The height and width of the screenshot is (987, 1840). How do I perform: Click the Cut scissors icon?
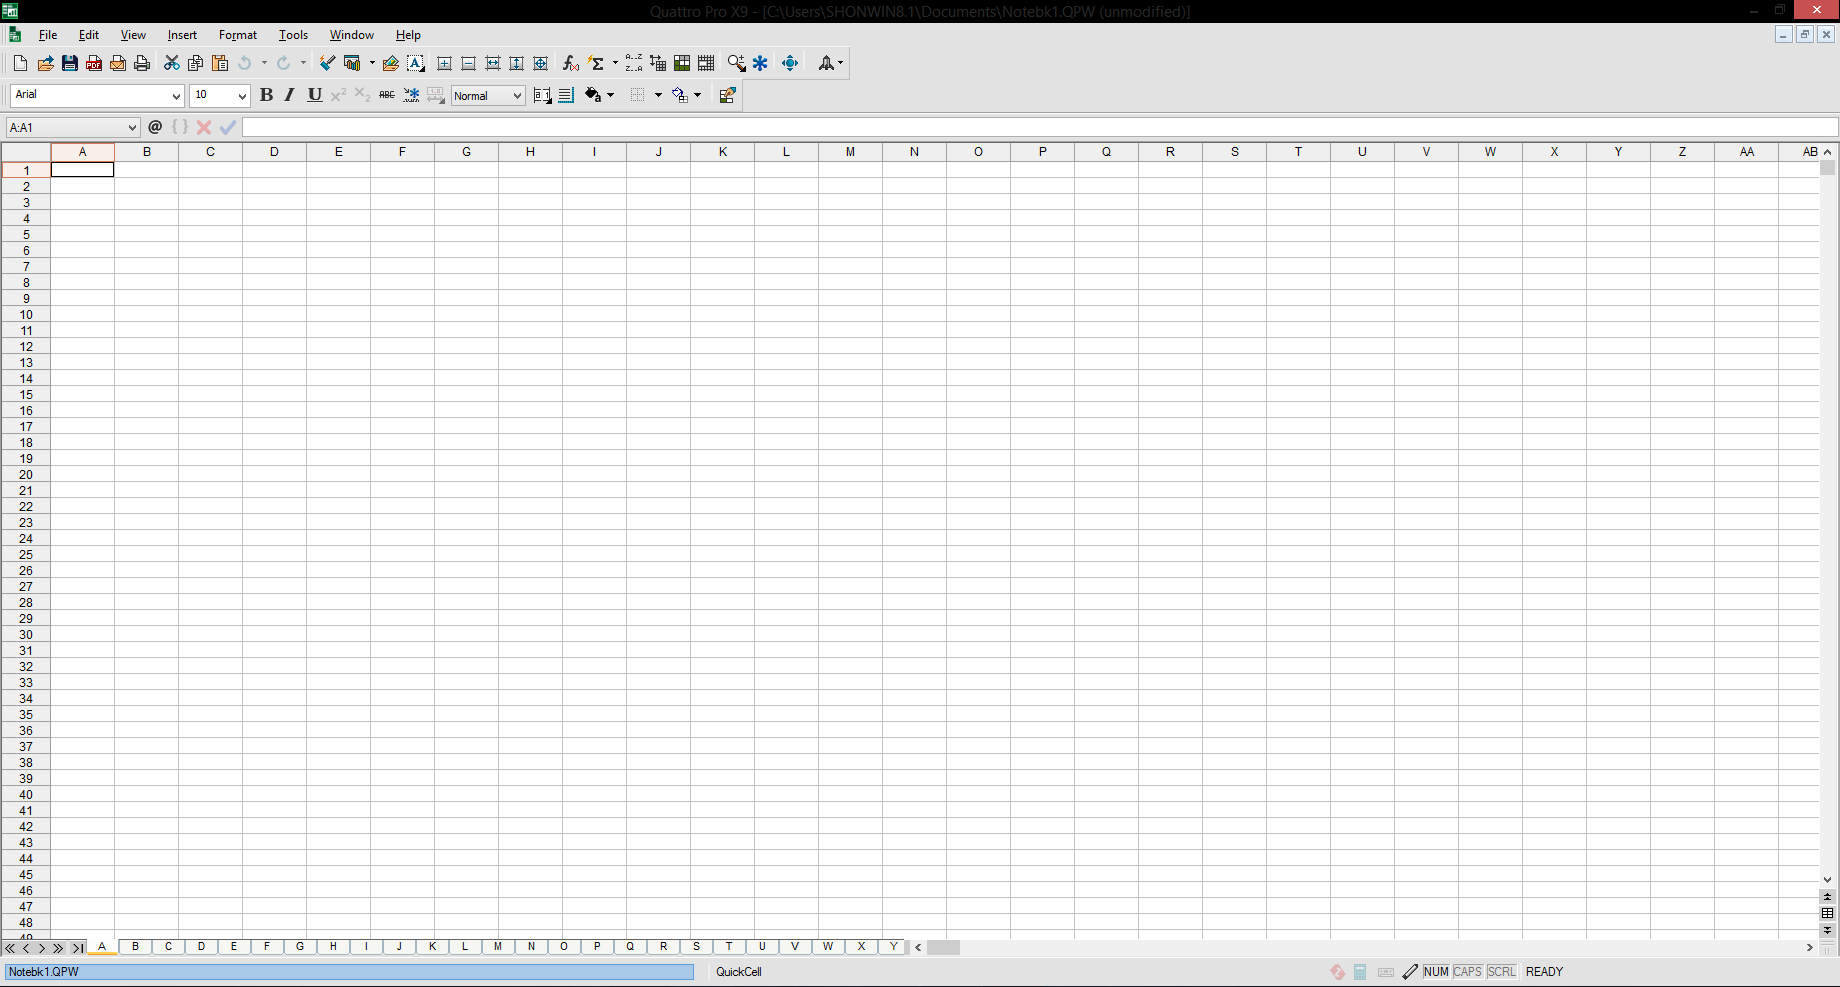(172, 63)
